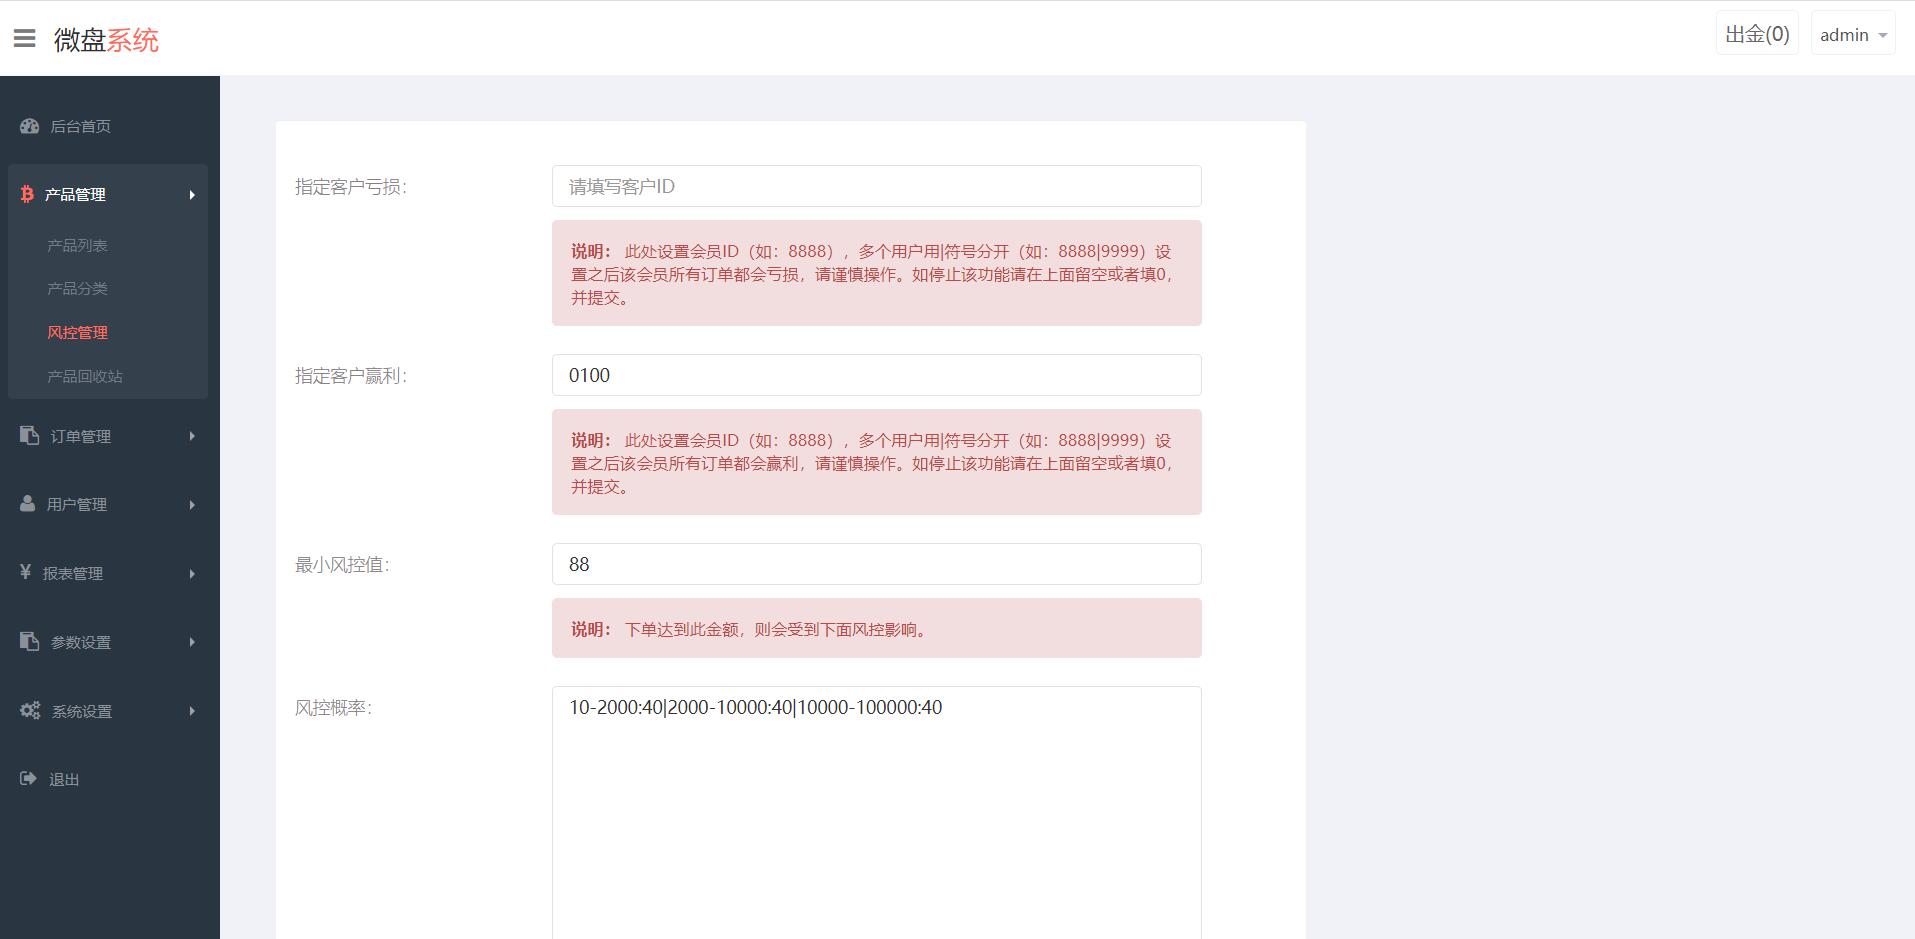The height and width of the screenshot is (939, 1915).
Task: Go to 后台首页 link
Action: [81, 126]
